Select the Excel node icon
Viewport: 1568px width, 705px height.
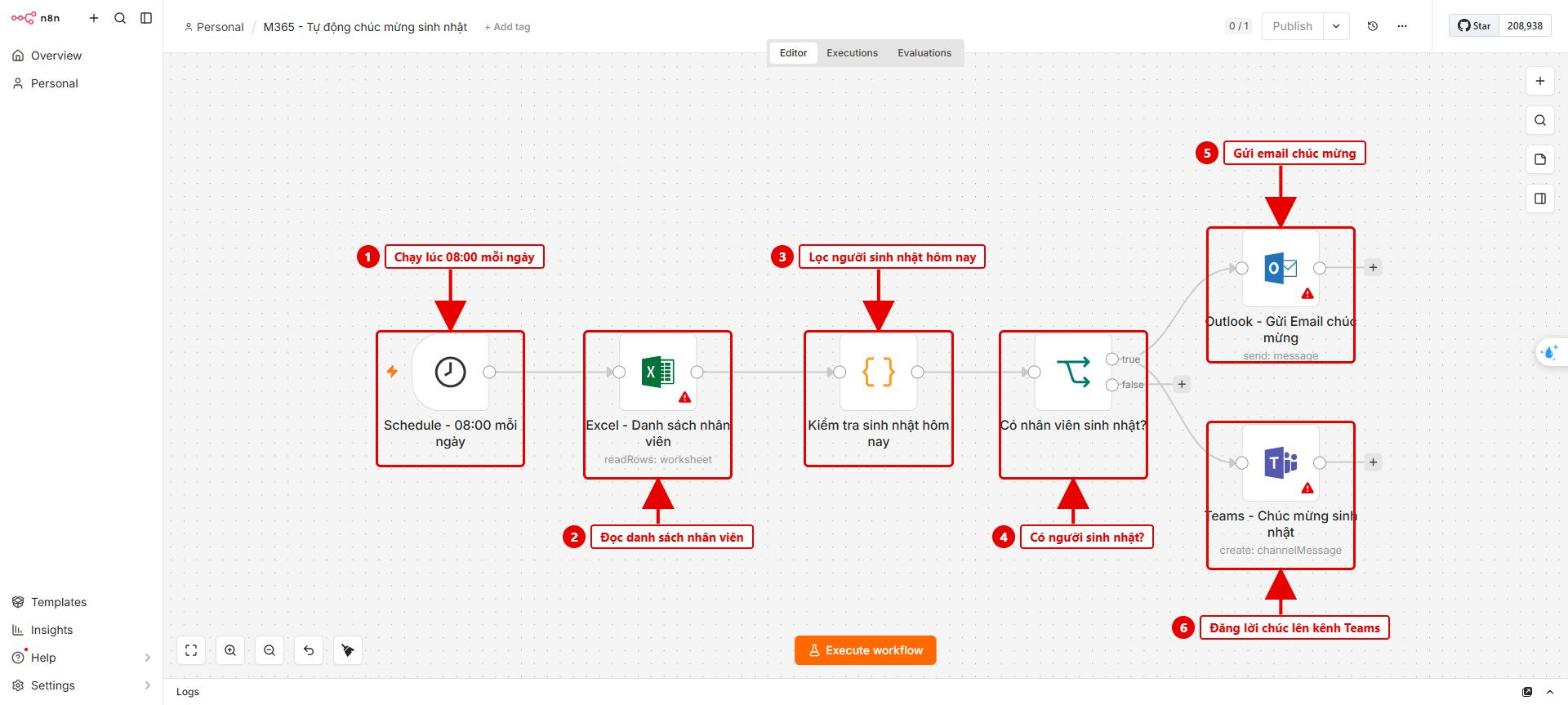658,372
